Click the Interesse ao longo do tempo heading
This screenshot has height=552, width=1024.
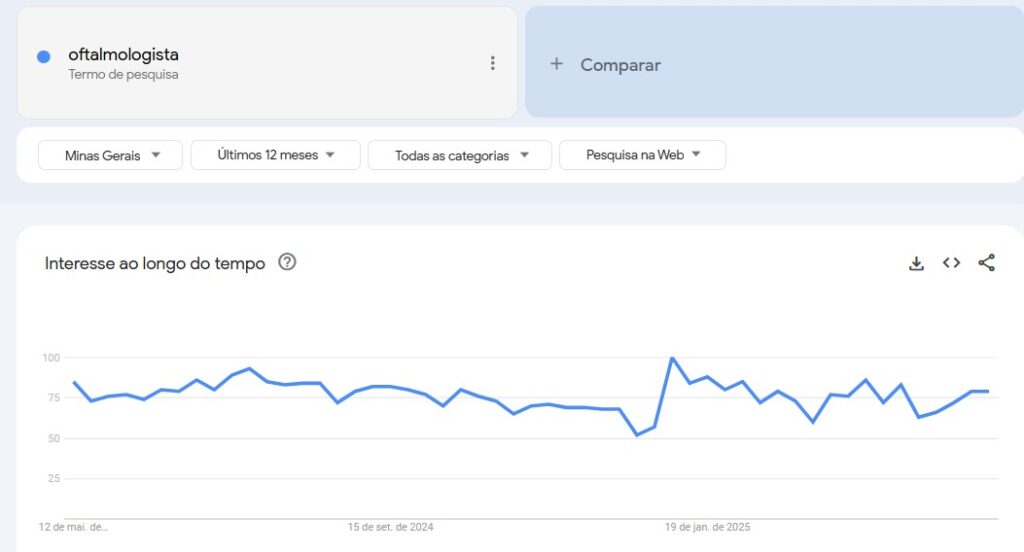tap(155, 263)
